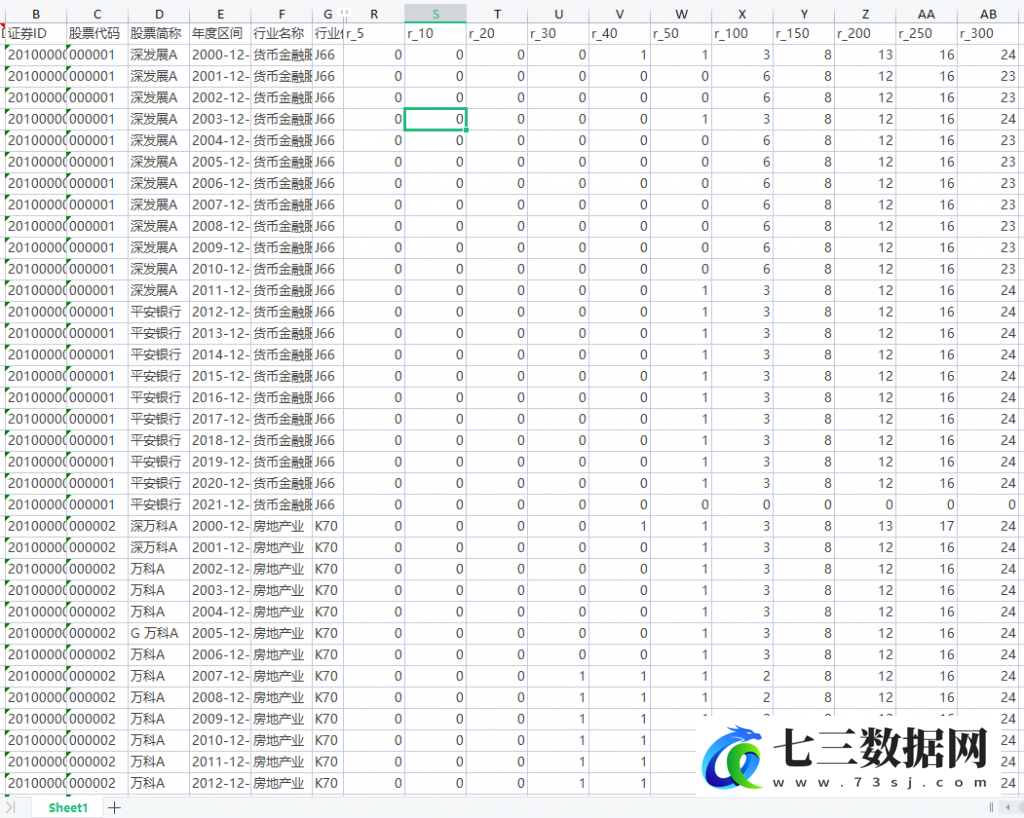Click the r_30 header cell
The height and width of the screenshot is (818, 1024).
(x=558, y=33)
